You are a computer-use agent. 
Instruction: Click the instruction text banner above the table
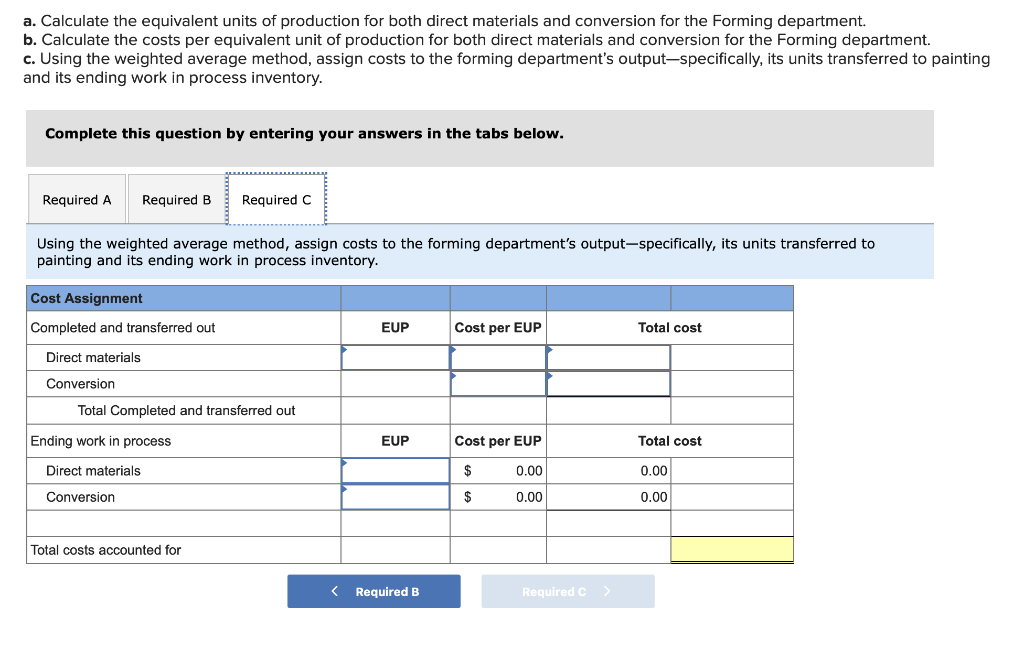tap(478, 251)
